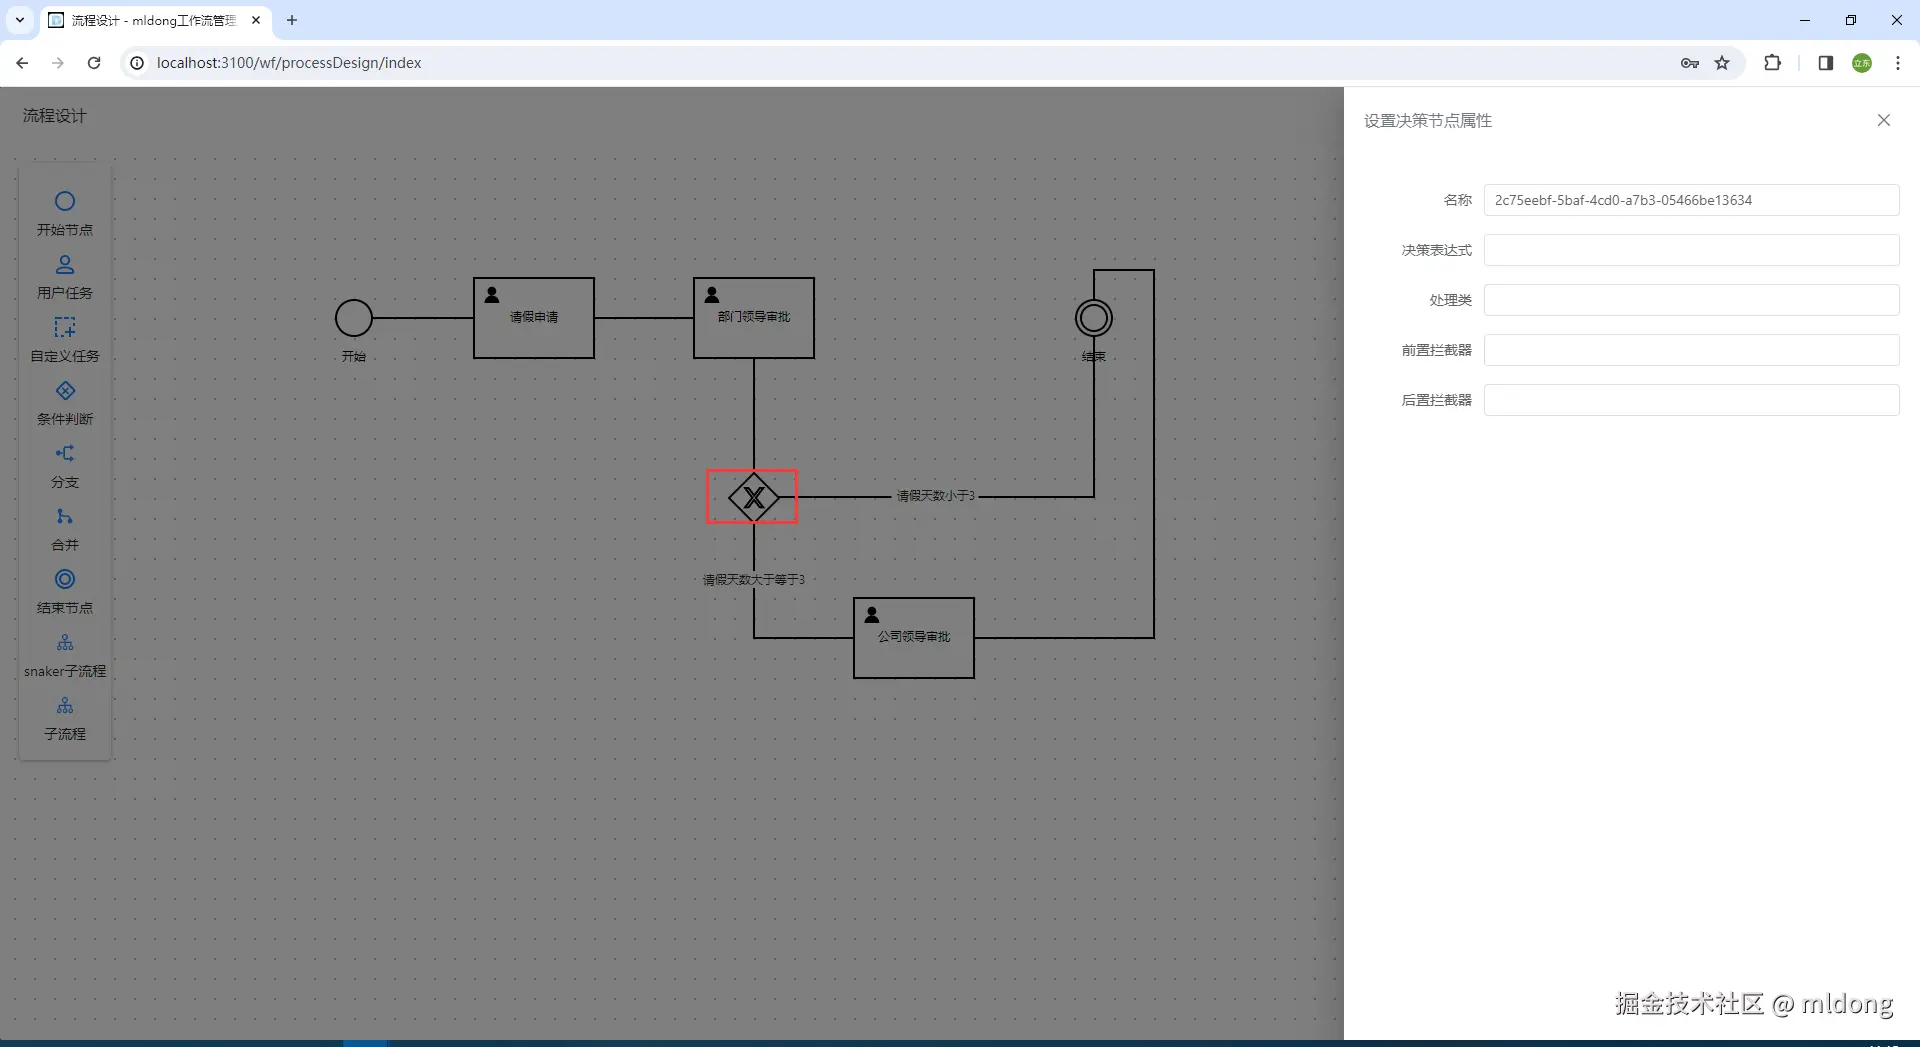Close the 设置决策节点属性 panel
Viewport: 1920px width, 1047px height.
[1884, 120]
